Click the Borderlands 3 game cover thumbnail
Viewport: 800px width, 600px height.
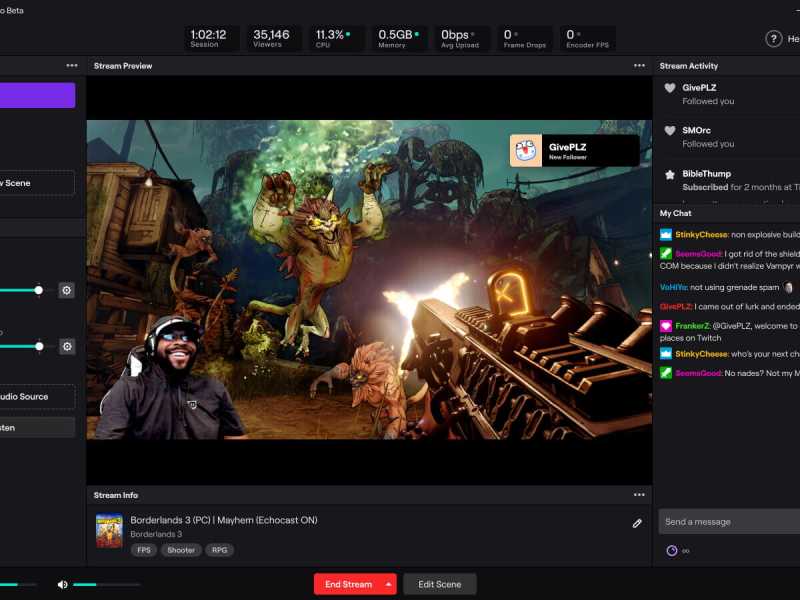pos(109,531)
